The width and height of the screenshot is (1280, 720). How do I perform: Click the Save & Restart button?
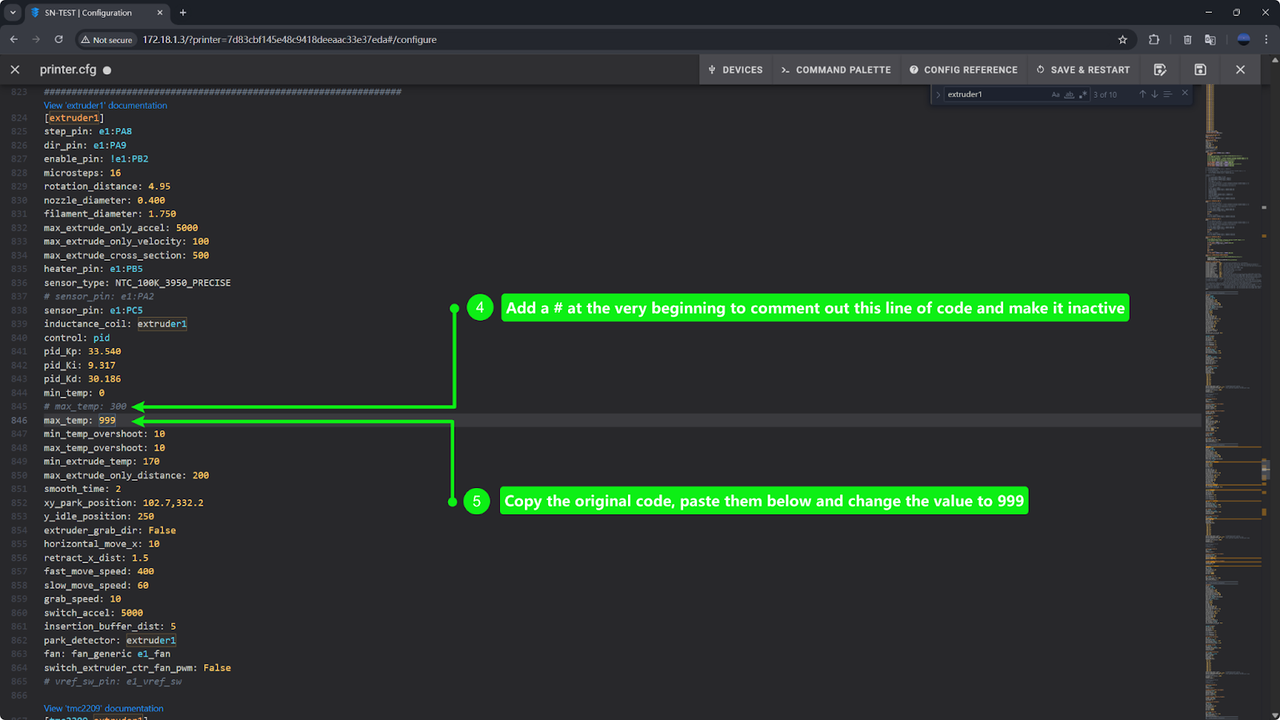1083,70
